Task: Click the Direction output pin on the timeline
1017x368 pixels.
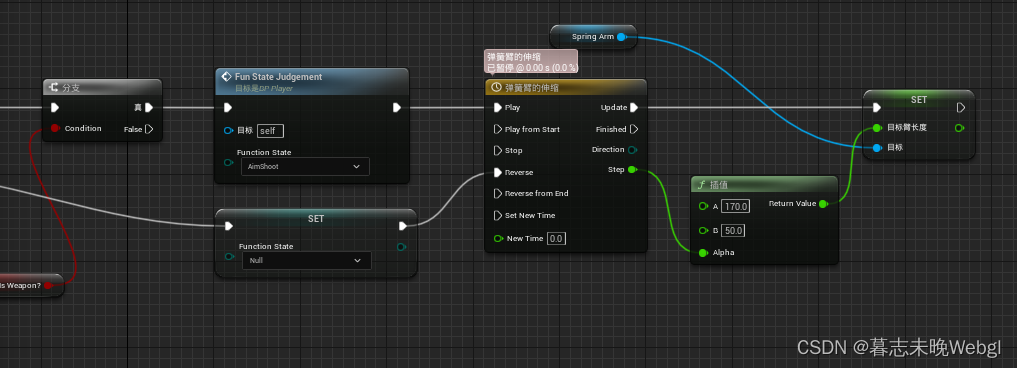Action: [632, 149]
